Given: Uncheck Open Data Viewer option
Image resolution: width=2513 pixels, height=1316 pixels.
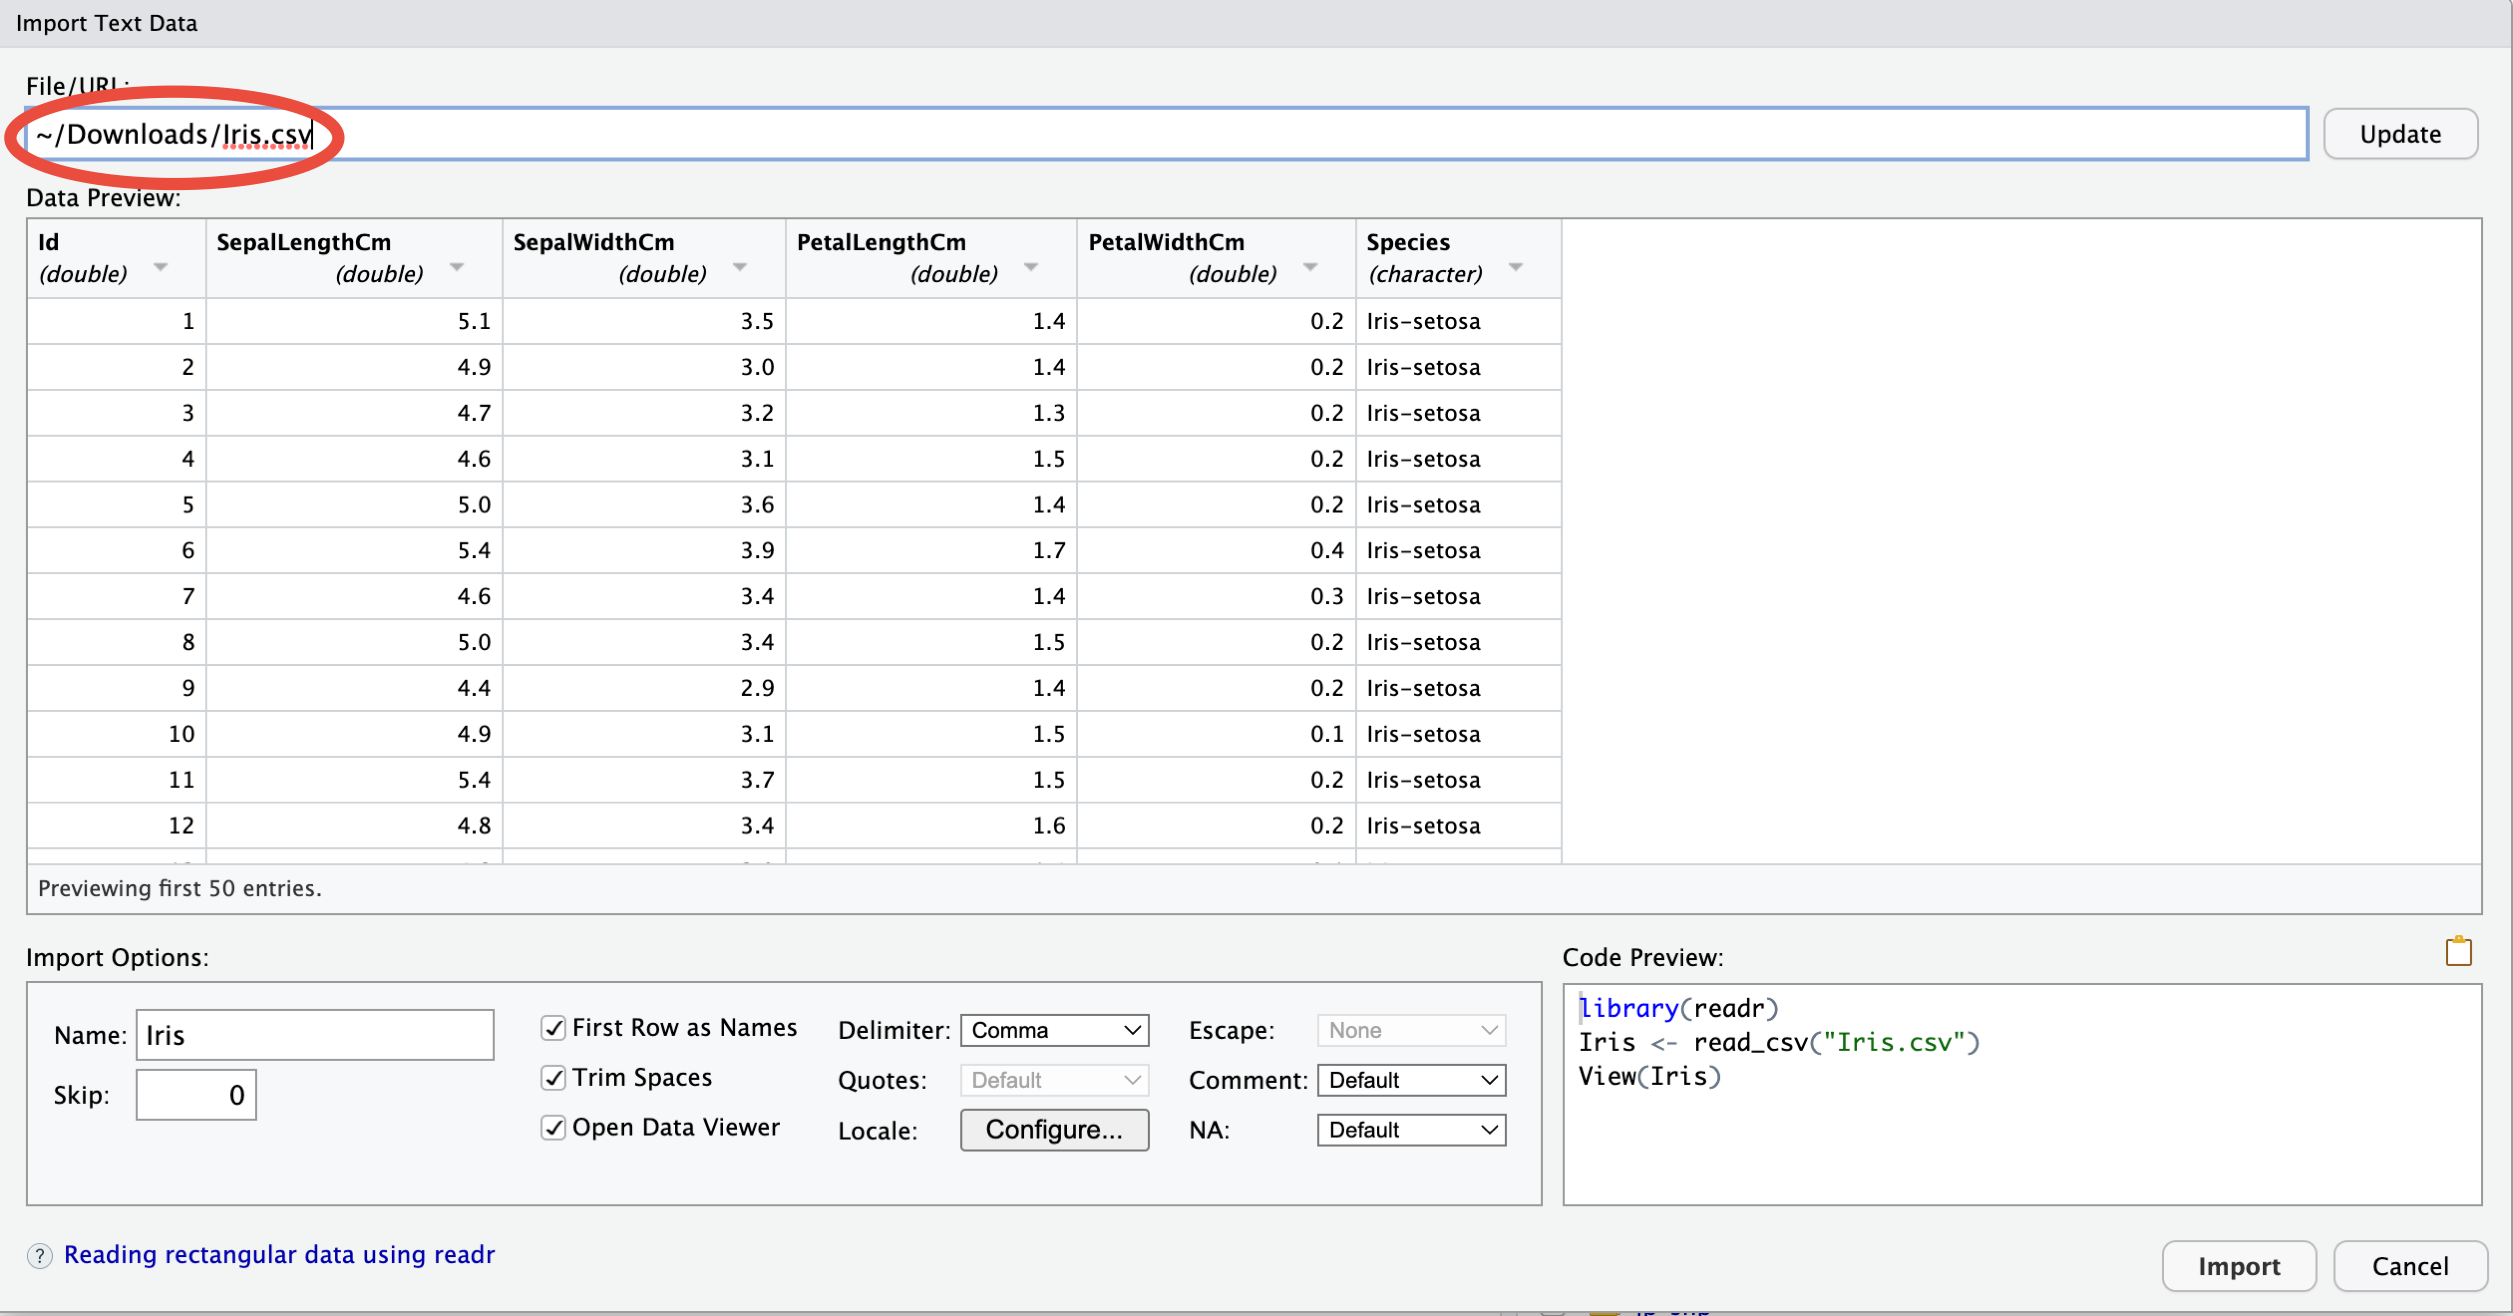Looking at the screenshot, I should point(553,1128).
